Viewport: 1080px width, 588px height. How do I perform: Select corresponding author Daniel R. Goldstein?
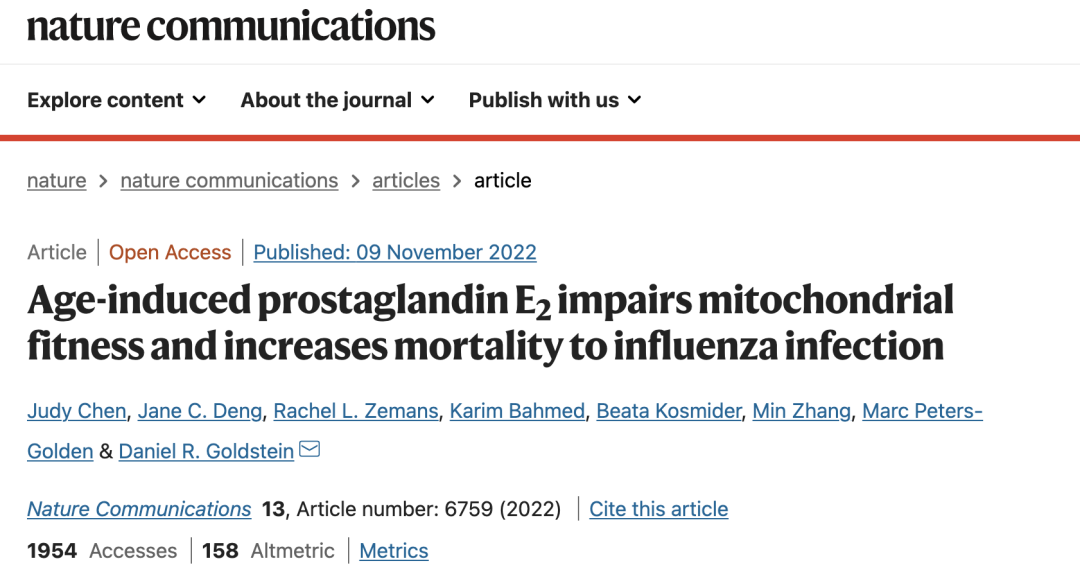pos(206,452)
